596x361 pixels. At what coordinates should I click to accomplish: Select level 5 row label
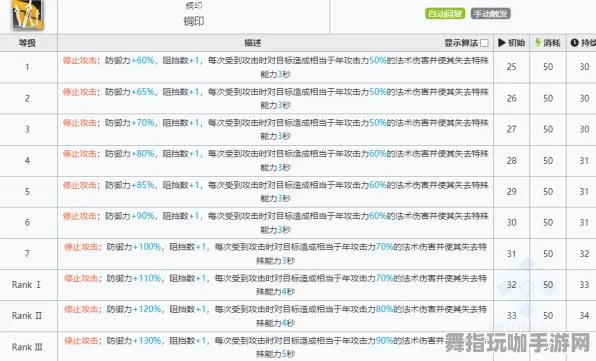pos(27,192)
